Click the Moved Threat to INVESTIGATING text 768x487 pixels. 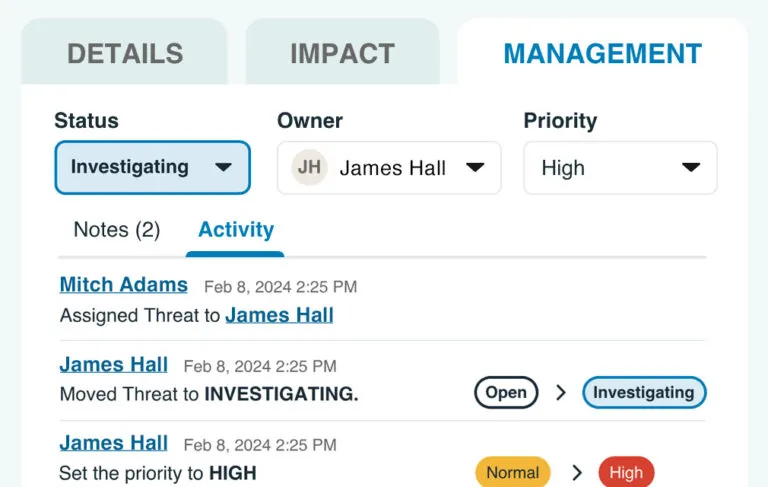[209, 394]
